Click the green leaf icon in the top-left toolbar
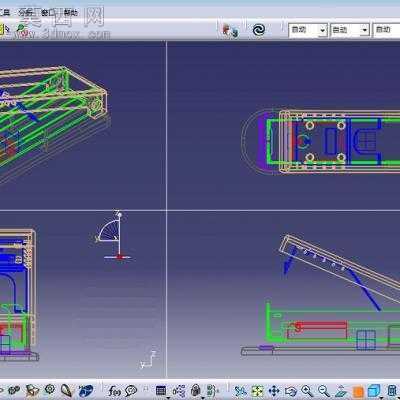The width and height of the screenshot is (400, 400). click(21, 29)
